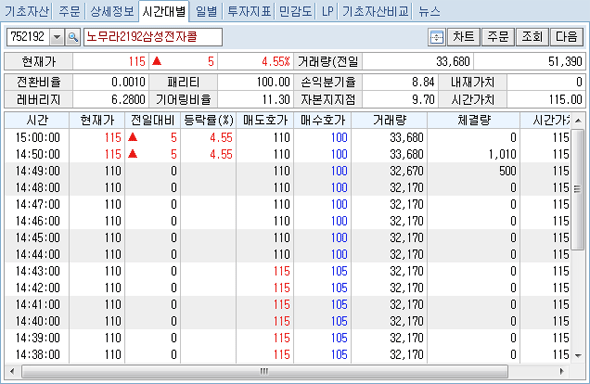Open the 기초자산비교 tab

tap(376, 11)
